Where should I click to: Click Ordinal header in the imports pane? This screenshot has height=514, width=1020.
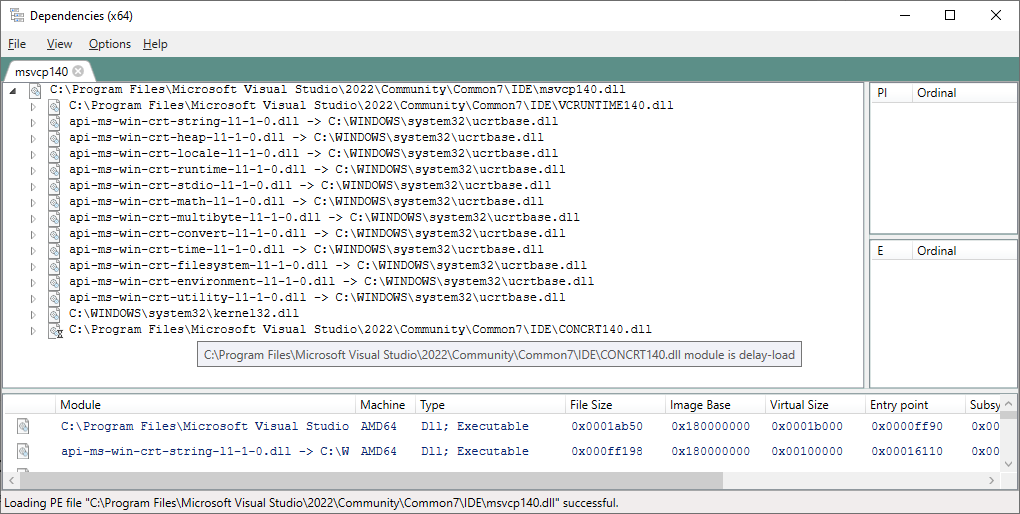(964, 93)
